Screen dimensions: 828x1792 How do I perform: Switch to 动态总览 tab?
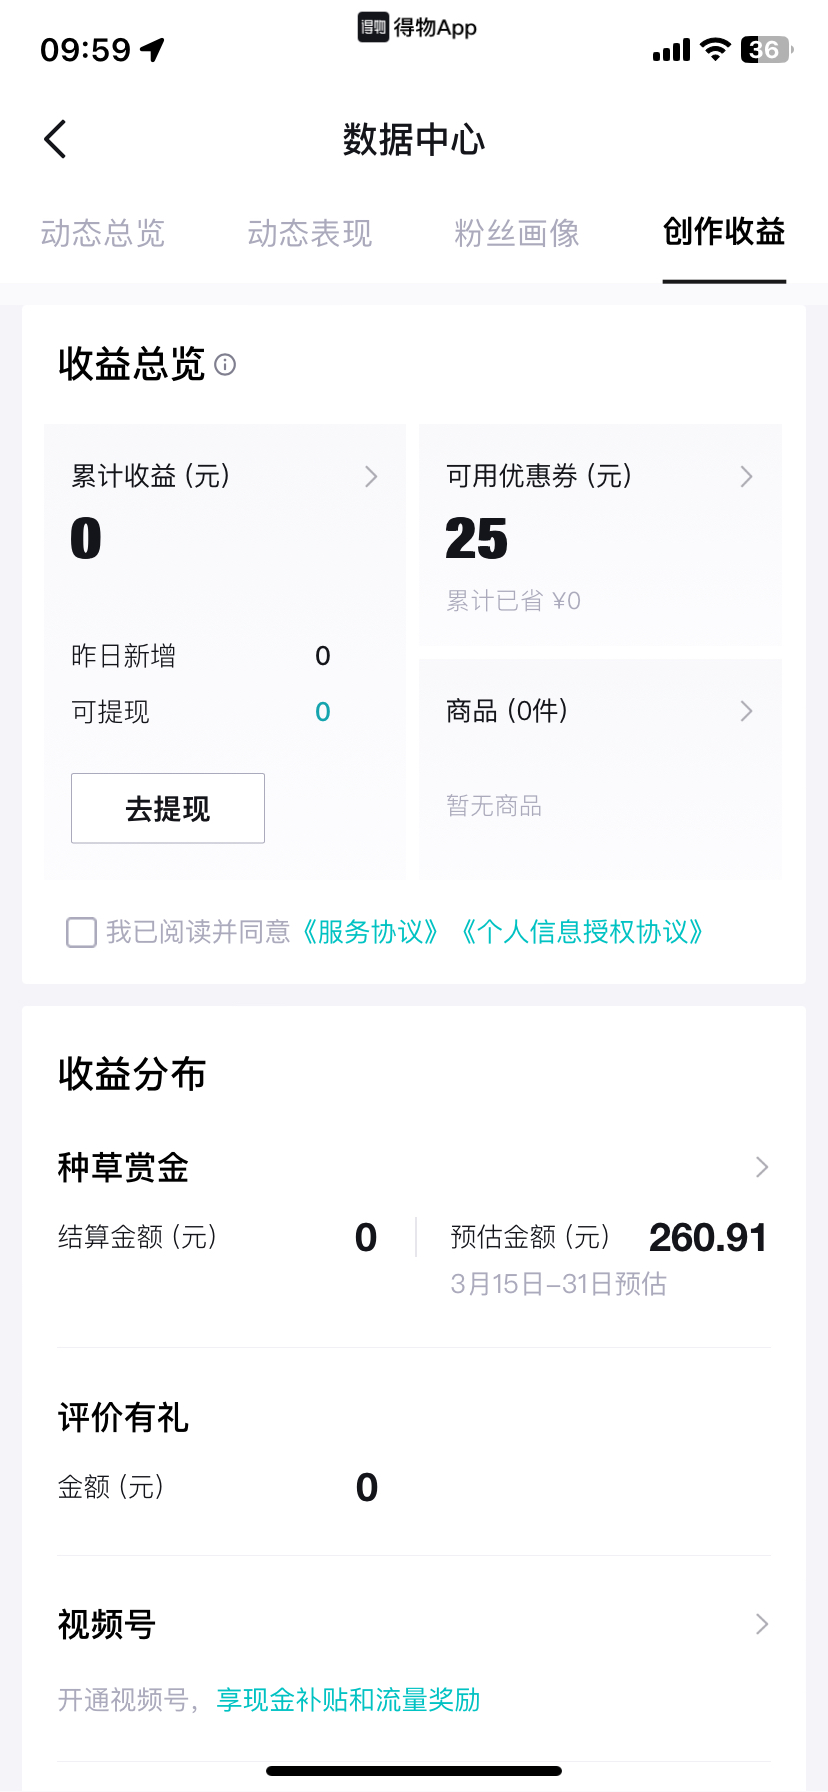(103, 234)
